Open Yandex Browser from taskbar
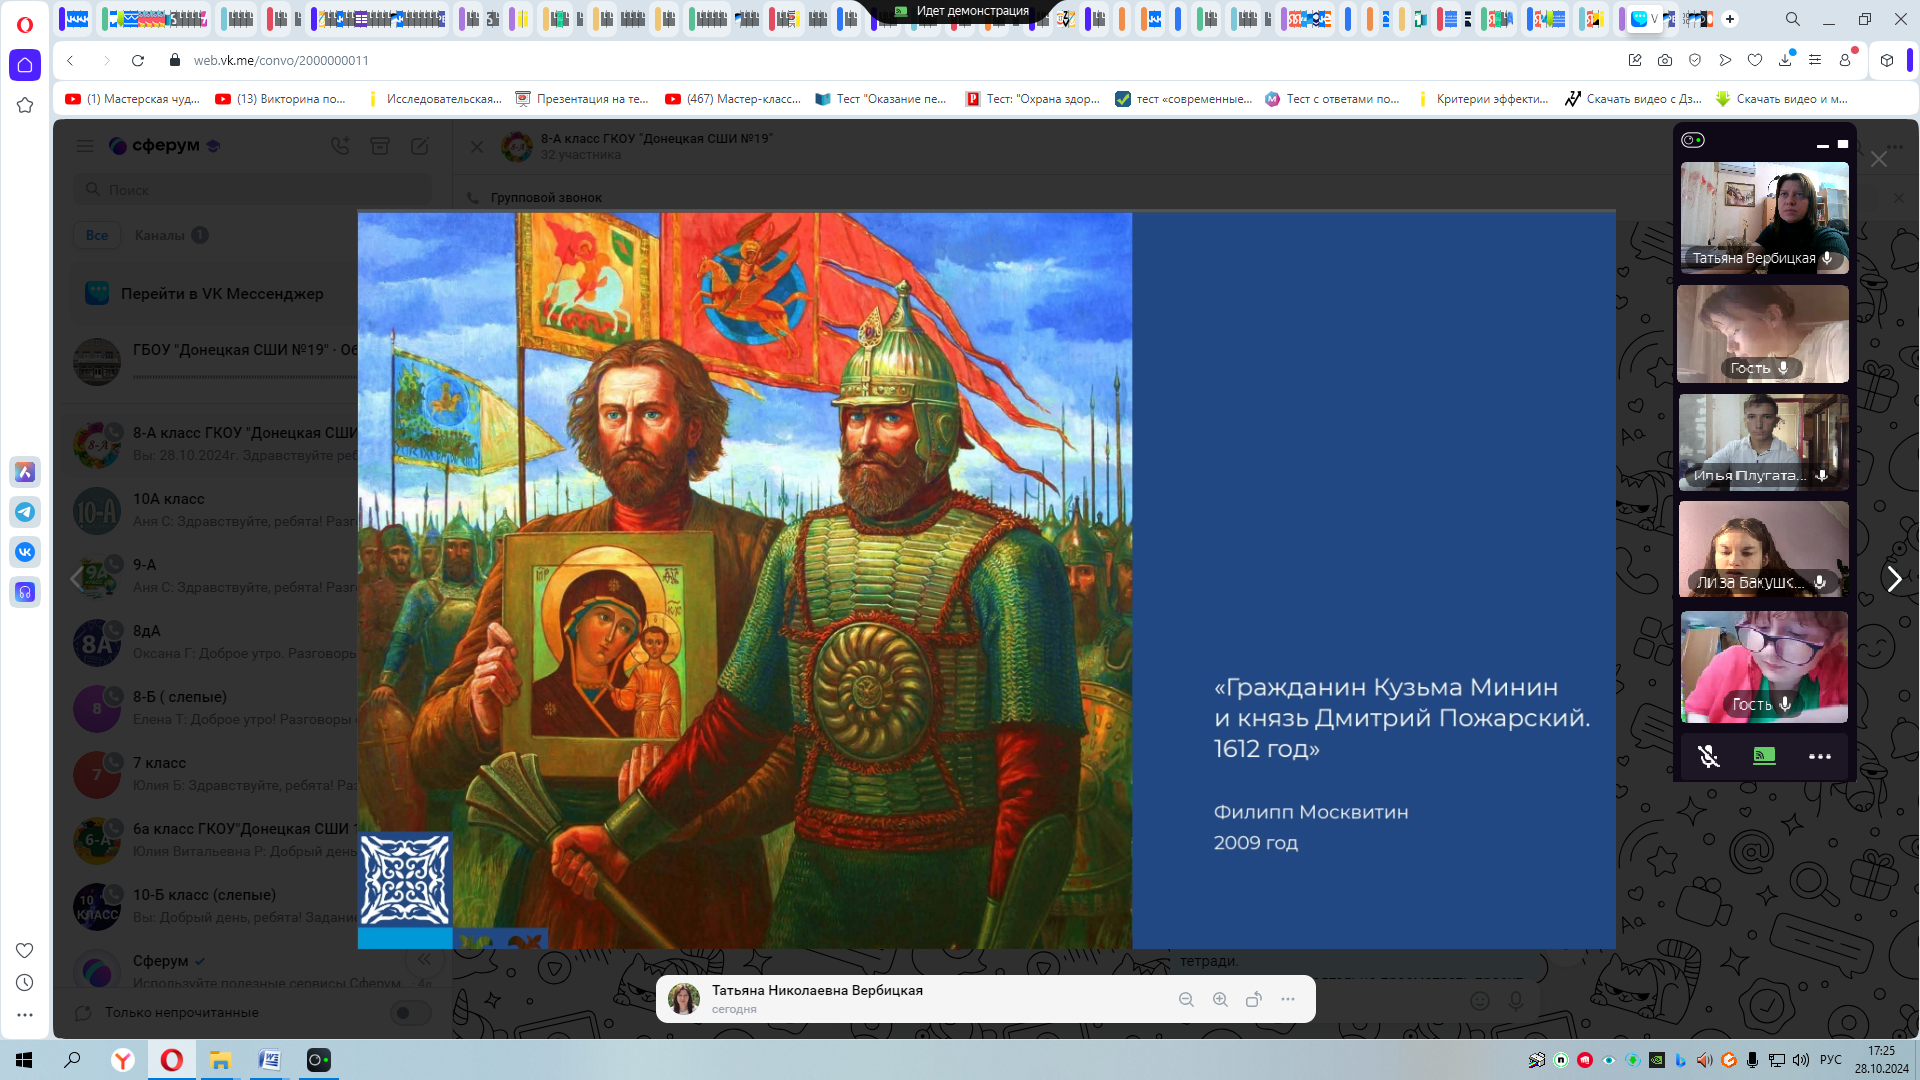This screenshot has height=1080, width=1920. click(x=123, y=1060)
